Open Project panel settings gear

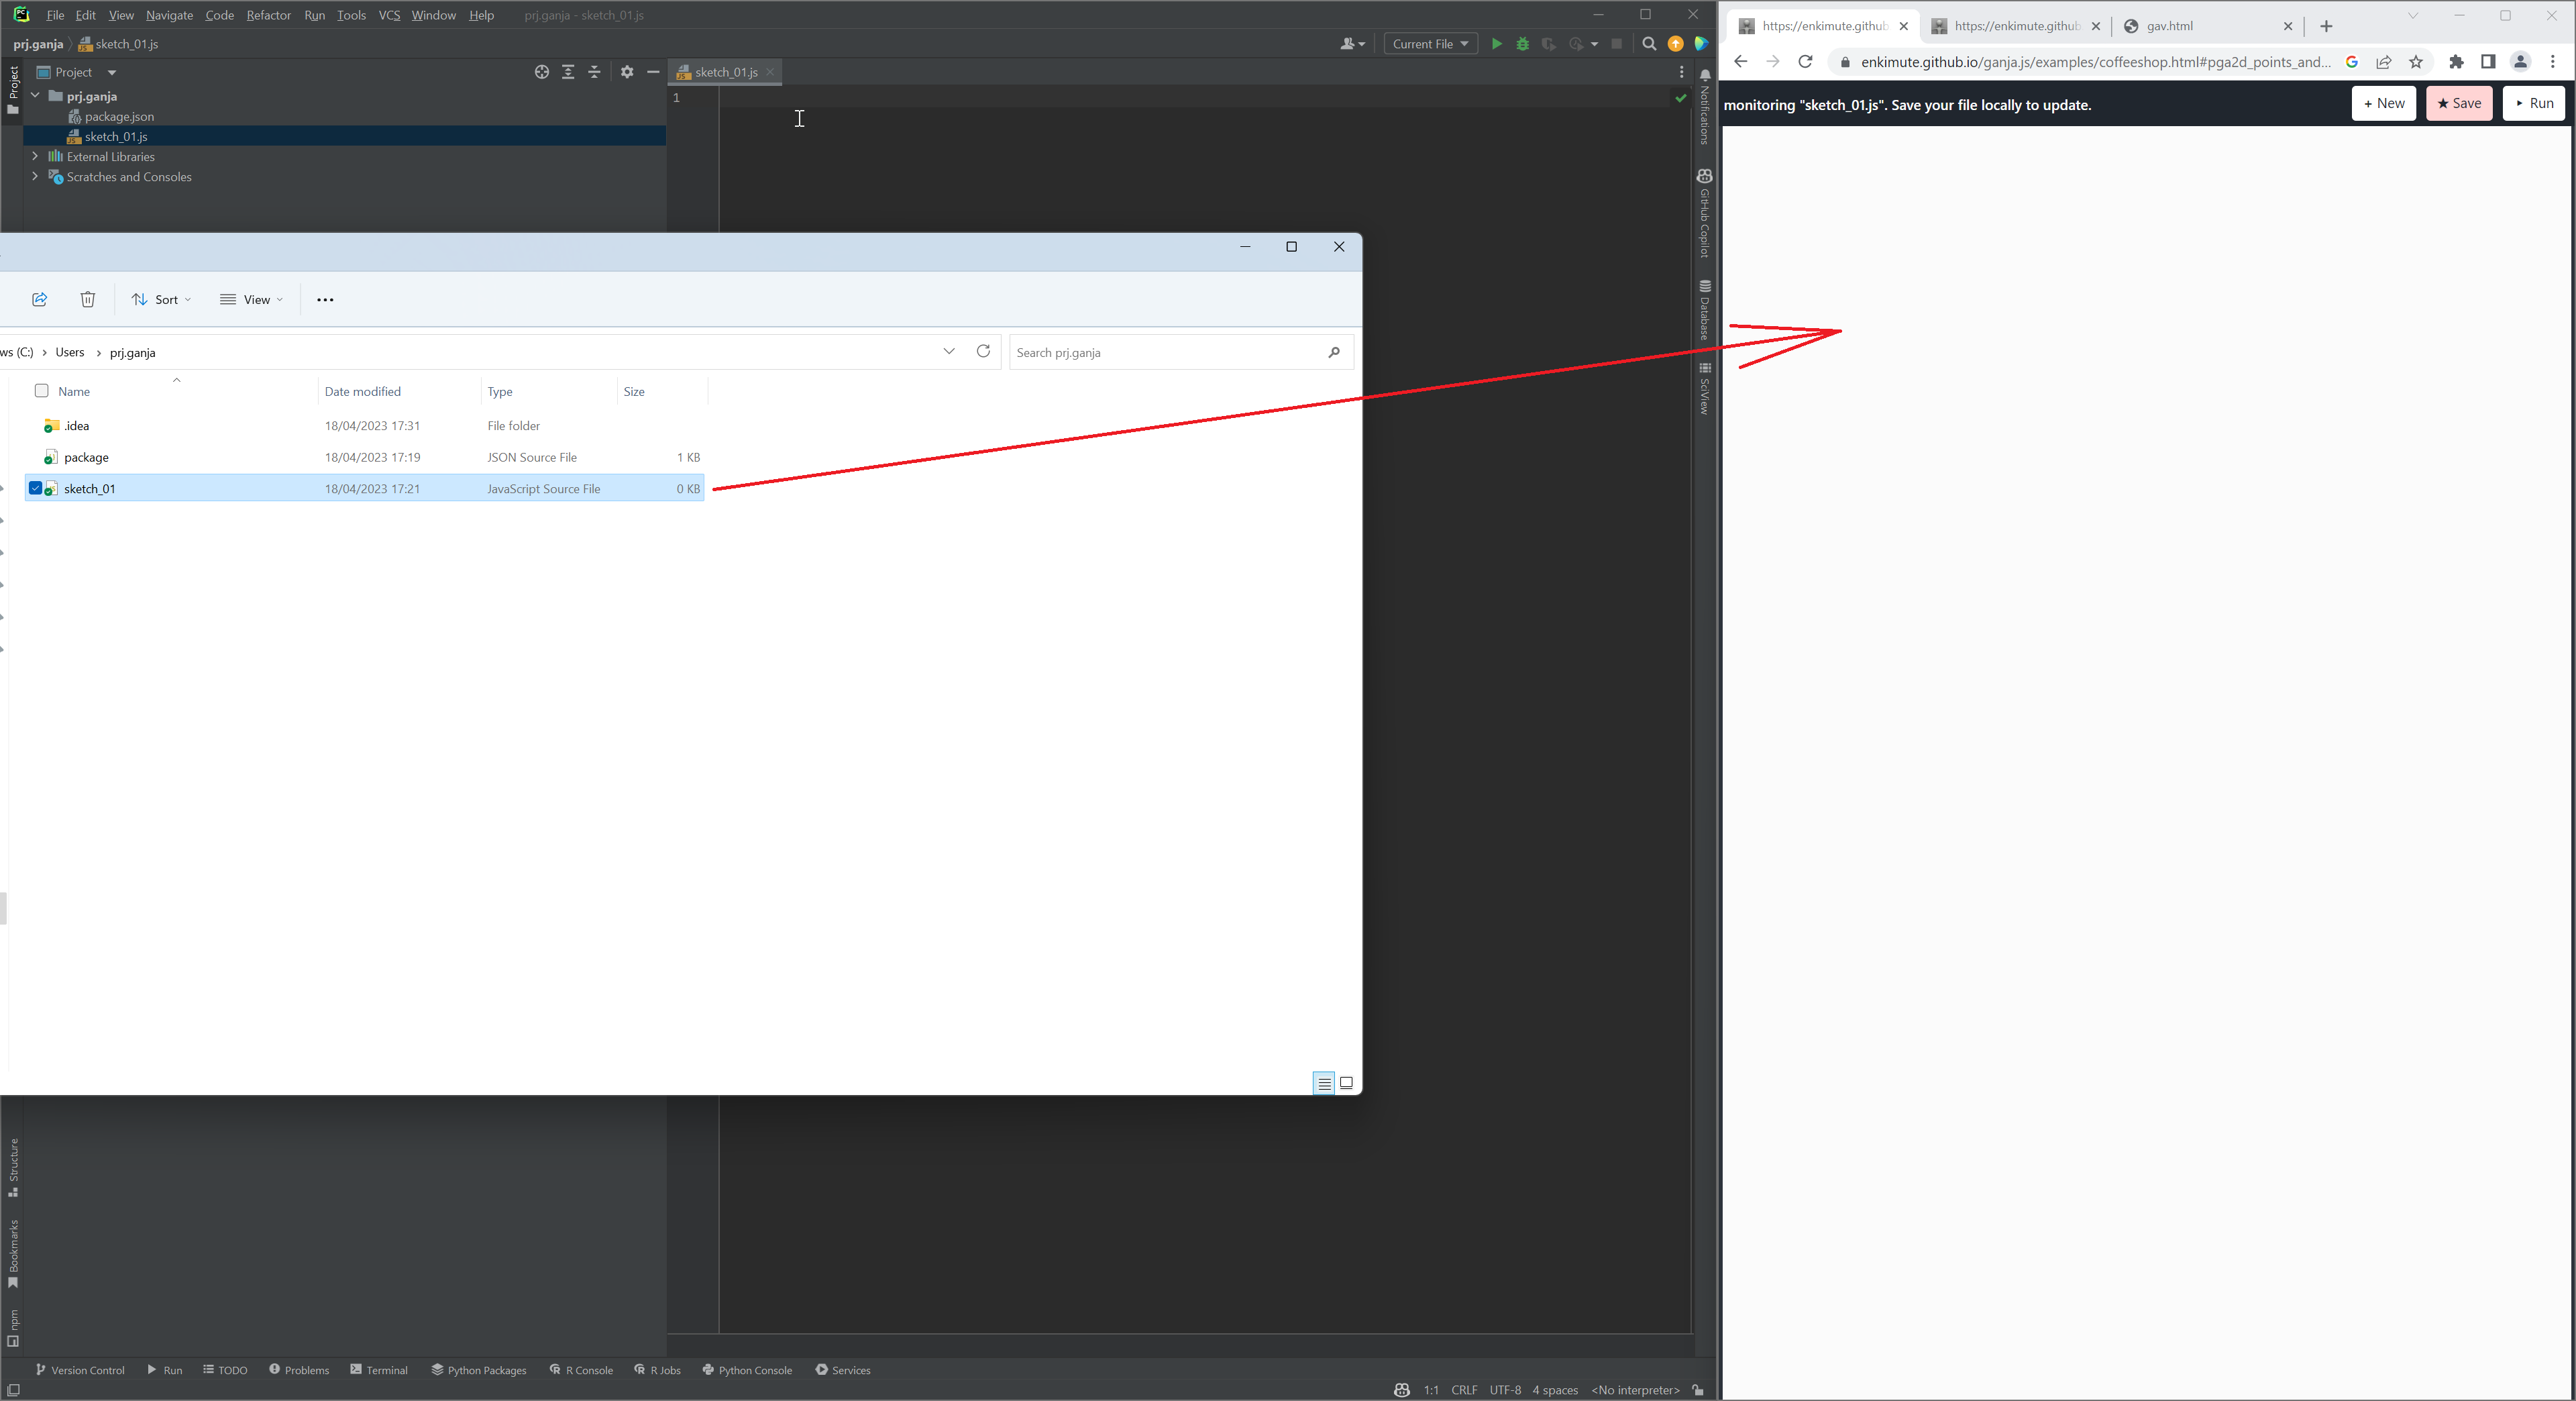tap(627, 72)
